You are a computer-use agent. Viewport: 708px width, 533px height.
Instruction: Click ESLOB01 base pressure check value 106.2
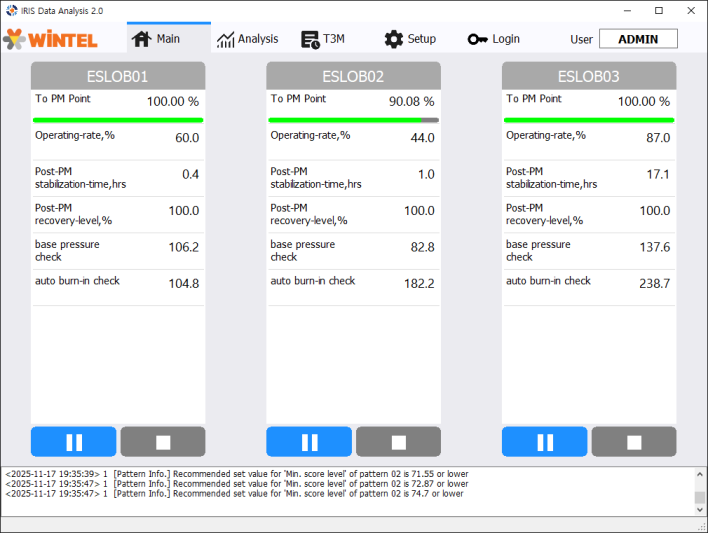click(x=184, y=247)
